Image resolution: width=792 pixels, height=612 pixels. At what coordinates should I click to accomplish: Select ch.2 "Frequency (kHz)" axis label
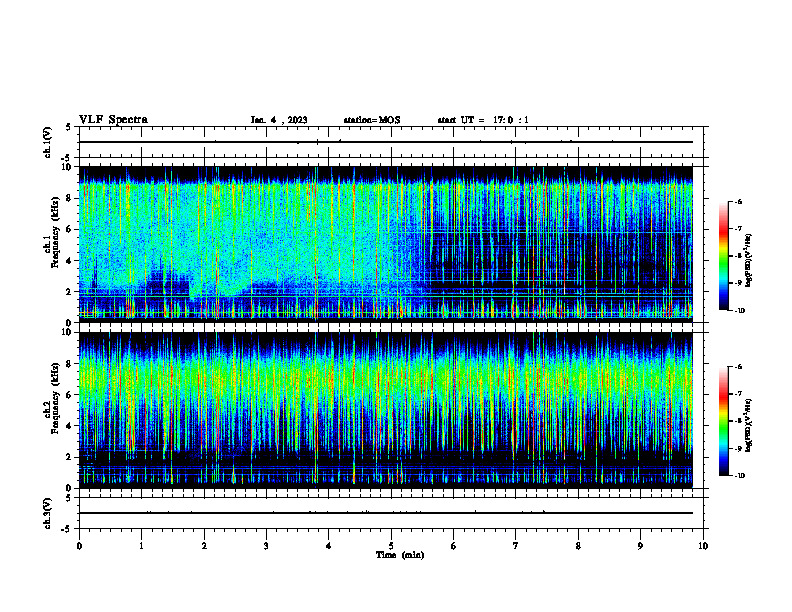[55, 398]
